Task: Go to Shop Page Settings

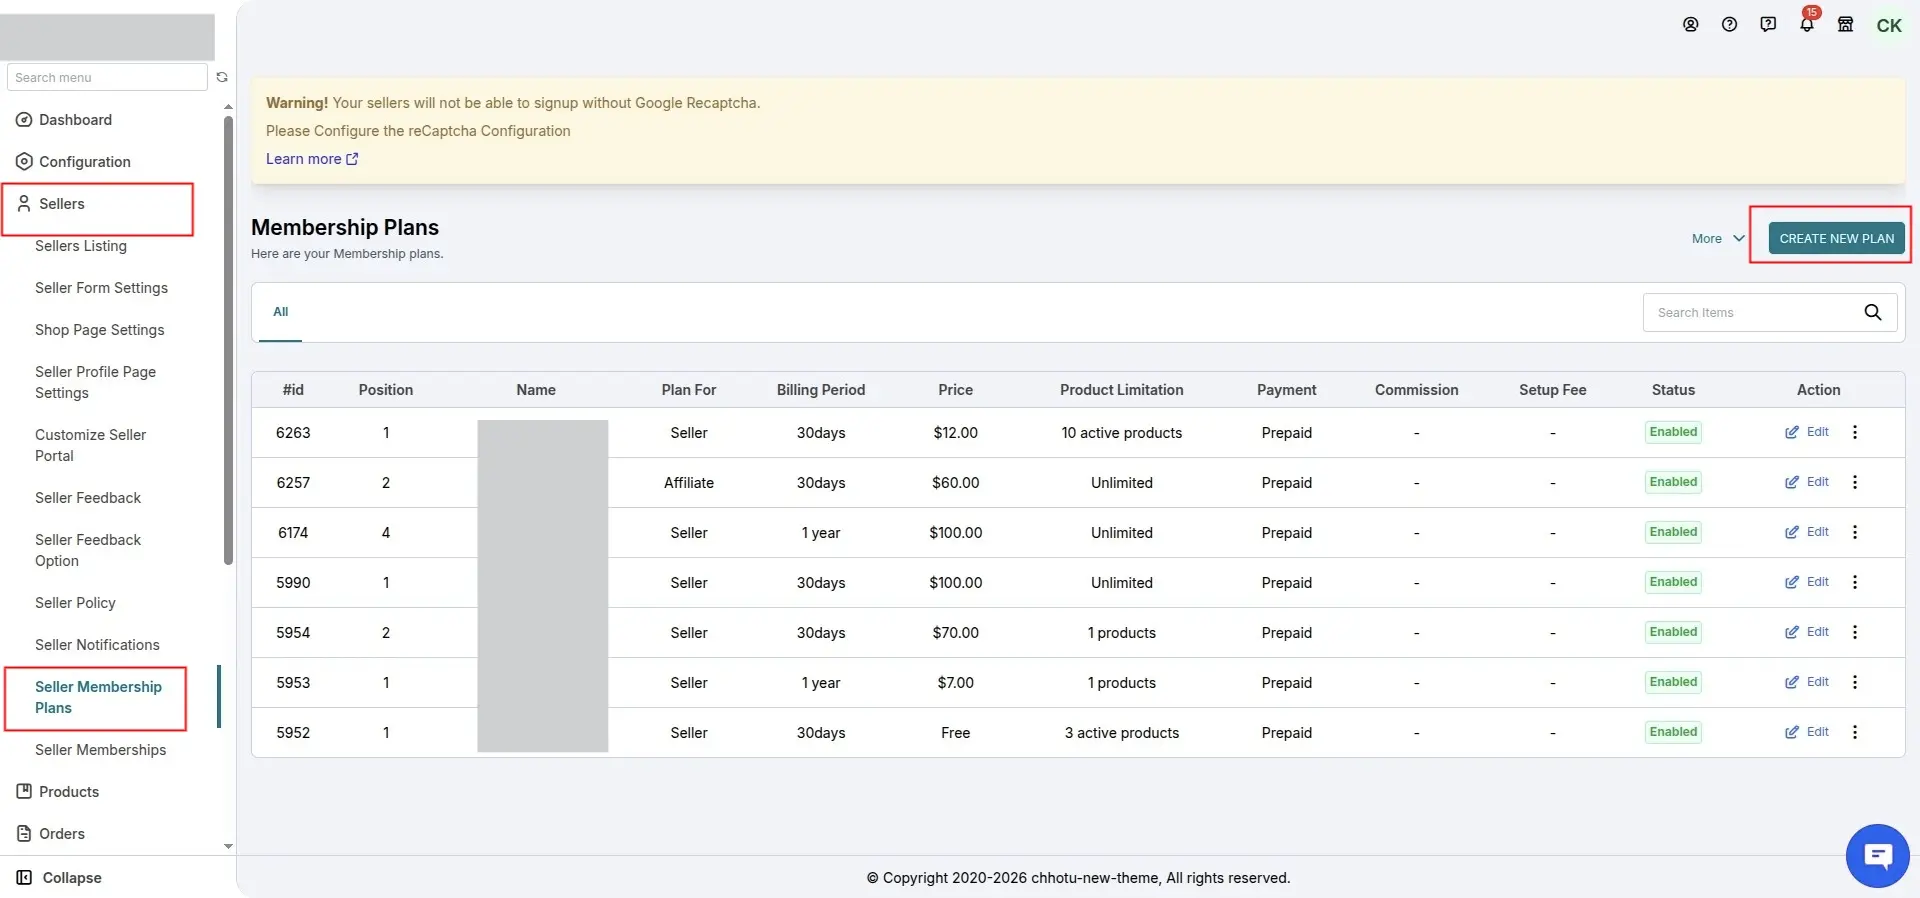Action: tap(100, 330)
